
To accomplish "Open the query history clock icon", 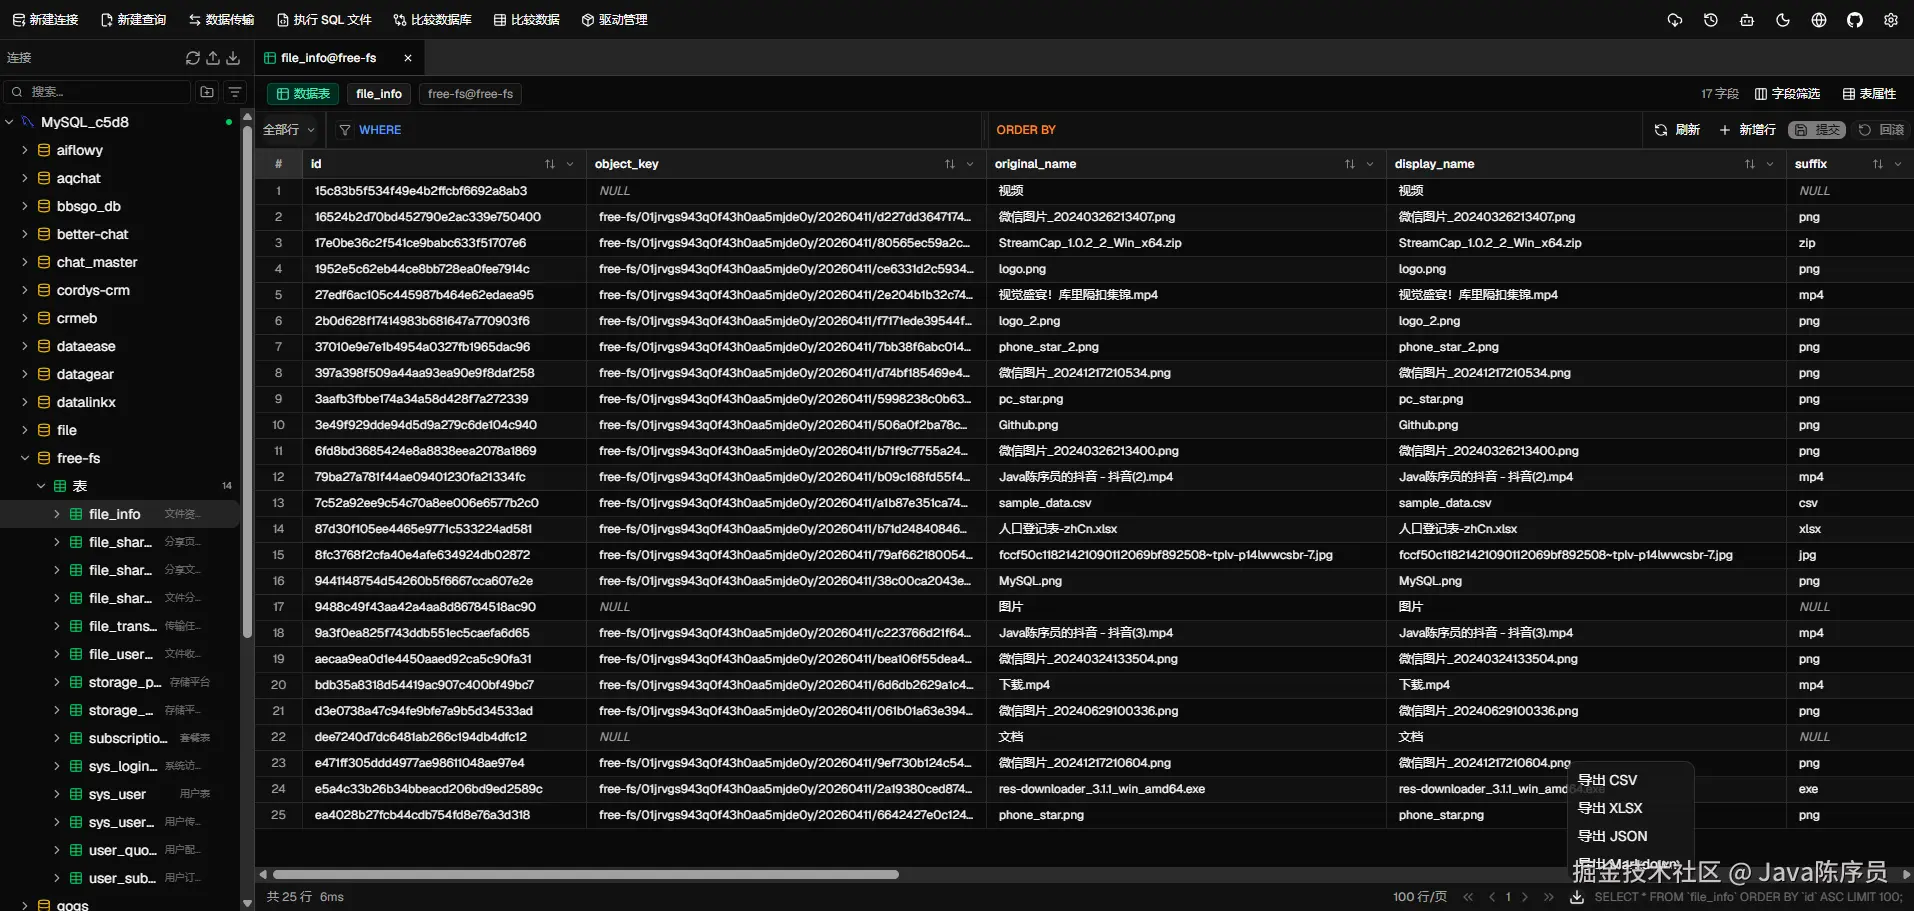I will point(1711,20).
